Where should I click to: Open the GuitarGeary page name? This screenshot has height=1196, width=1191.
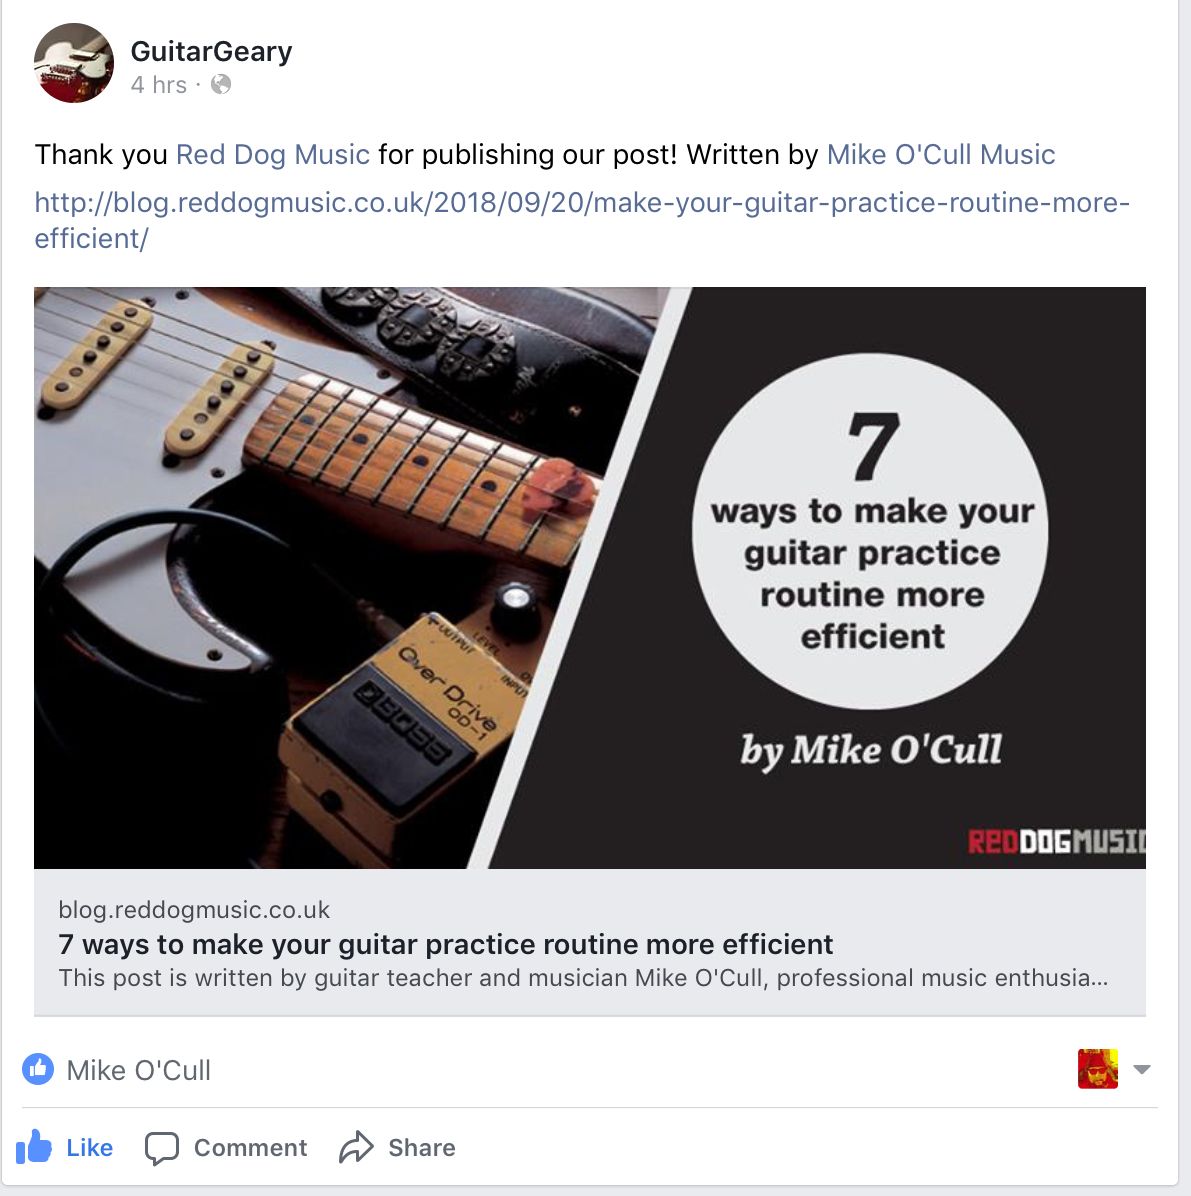[x=211, y=51]
